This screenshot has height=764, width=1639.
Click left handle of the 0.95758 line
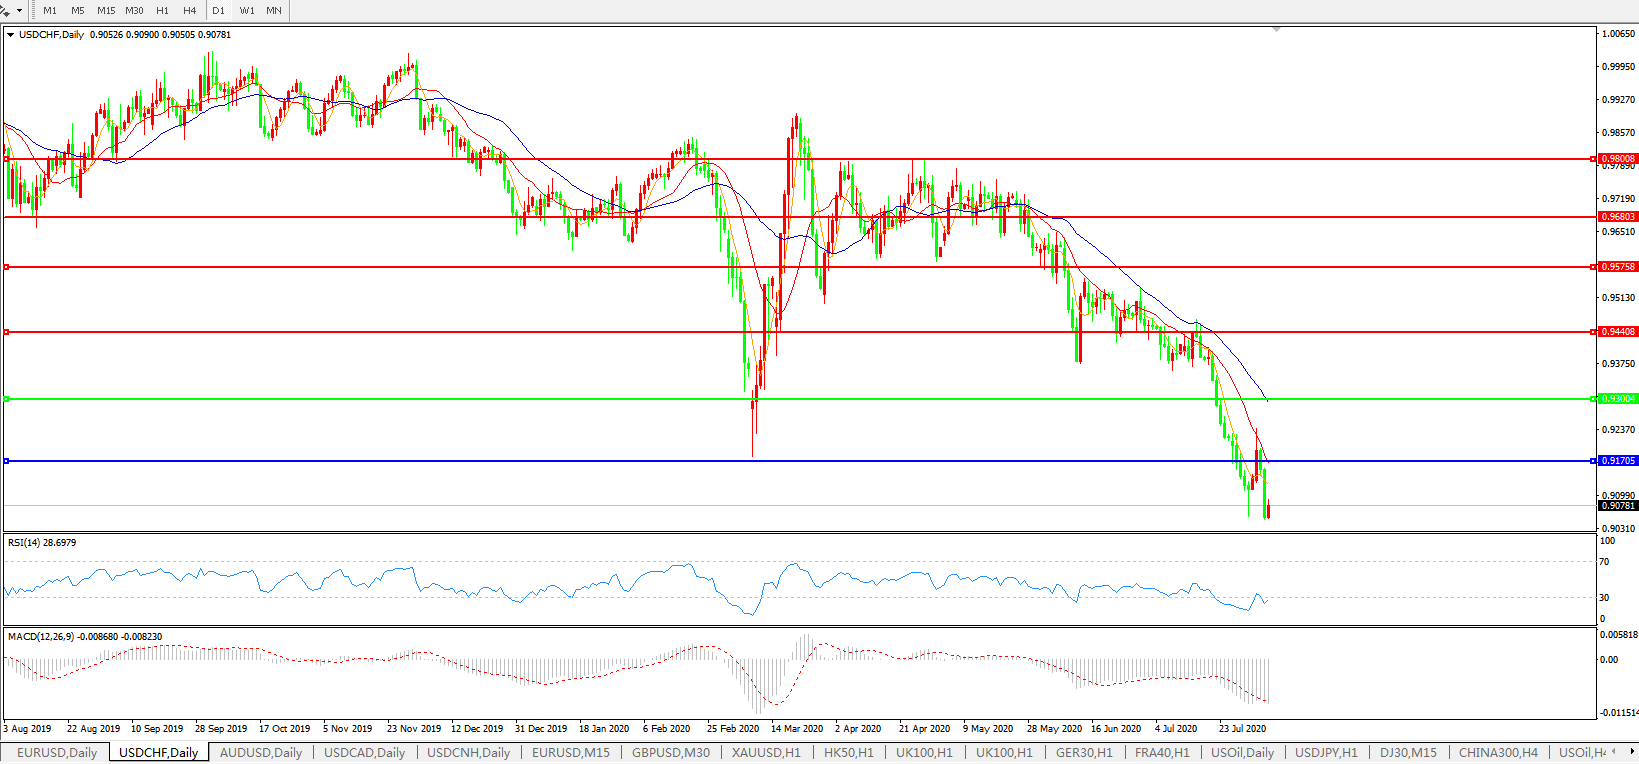[x=7, y=267]
